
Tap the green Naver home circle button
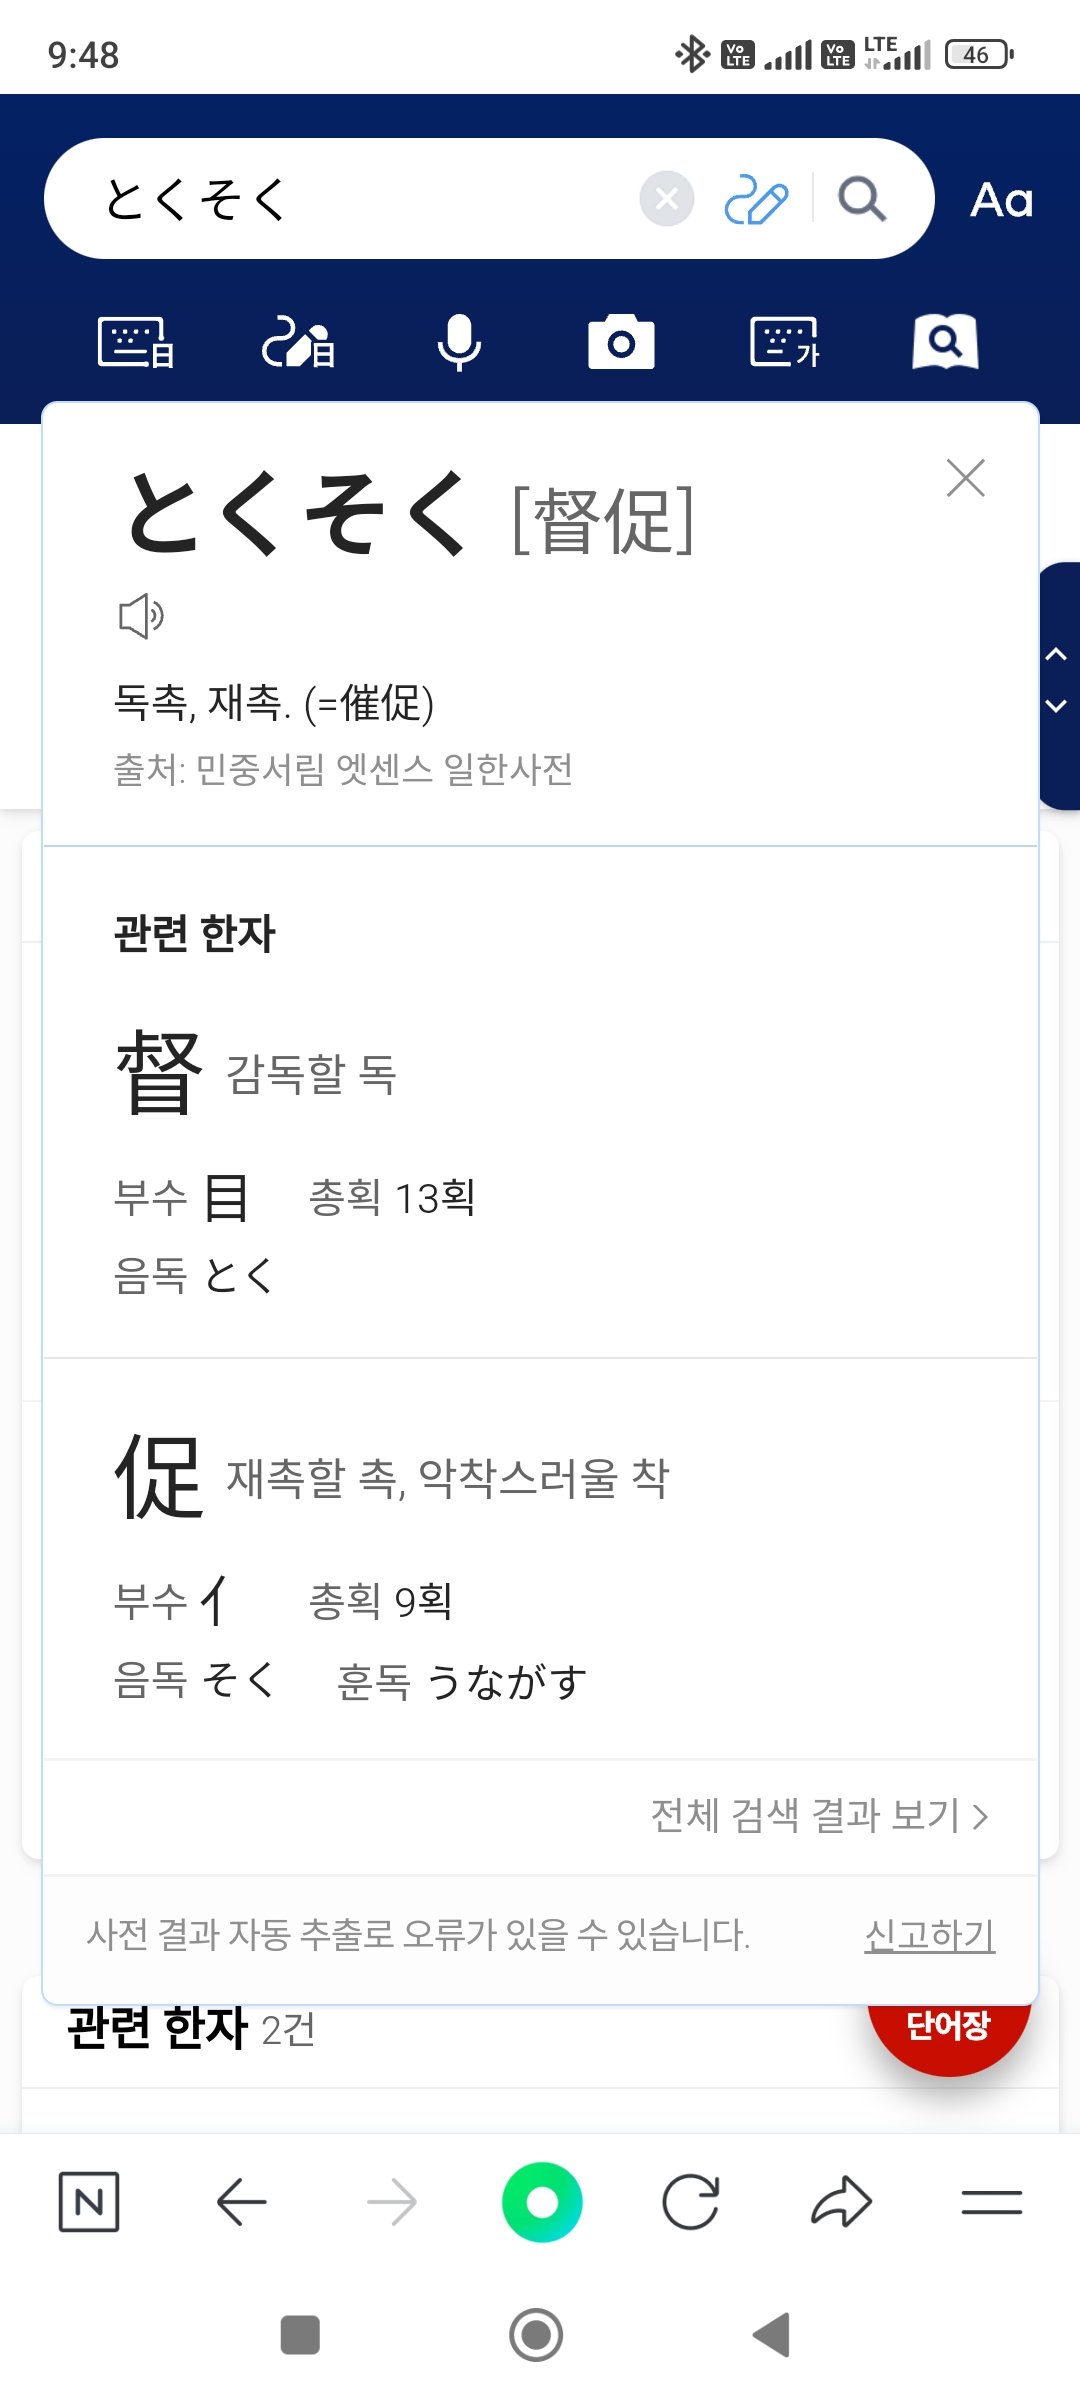[542, 2202]
